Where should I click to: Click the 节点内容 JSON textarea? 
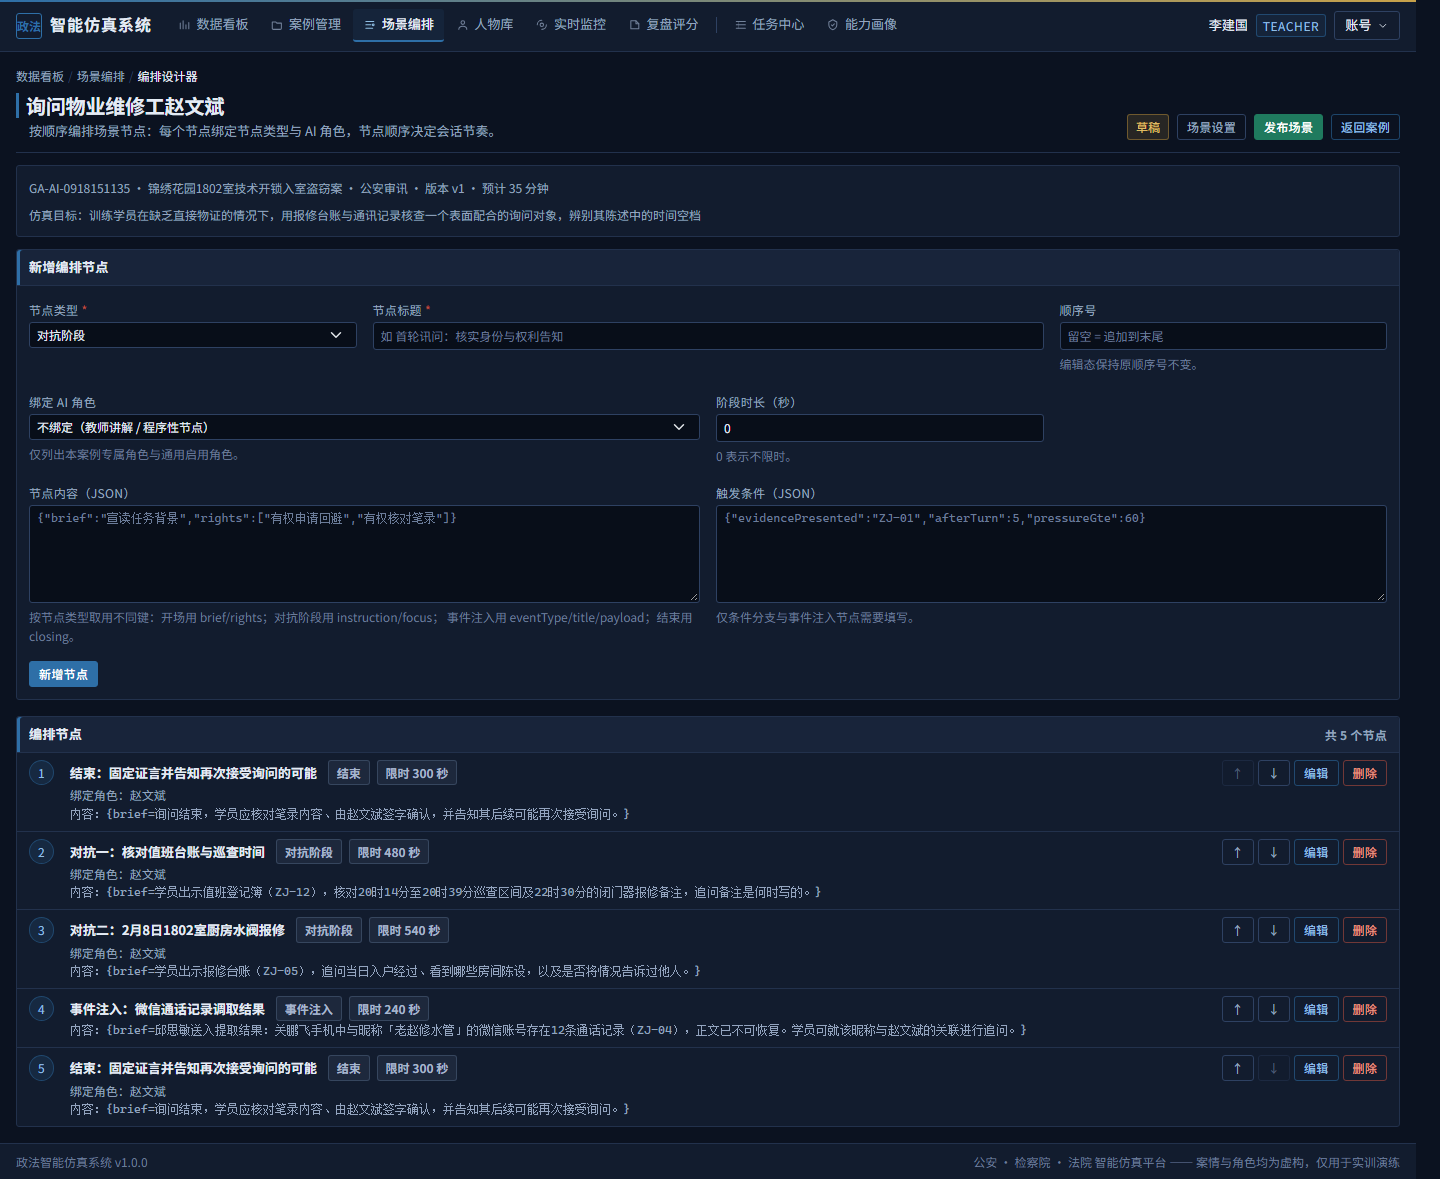364,553
